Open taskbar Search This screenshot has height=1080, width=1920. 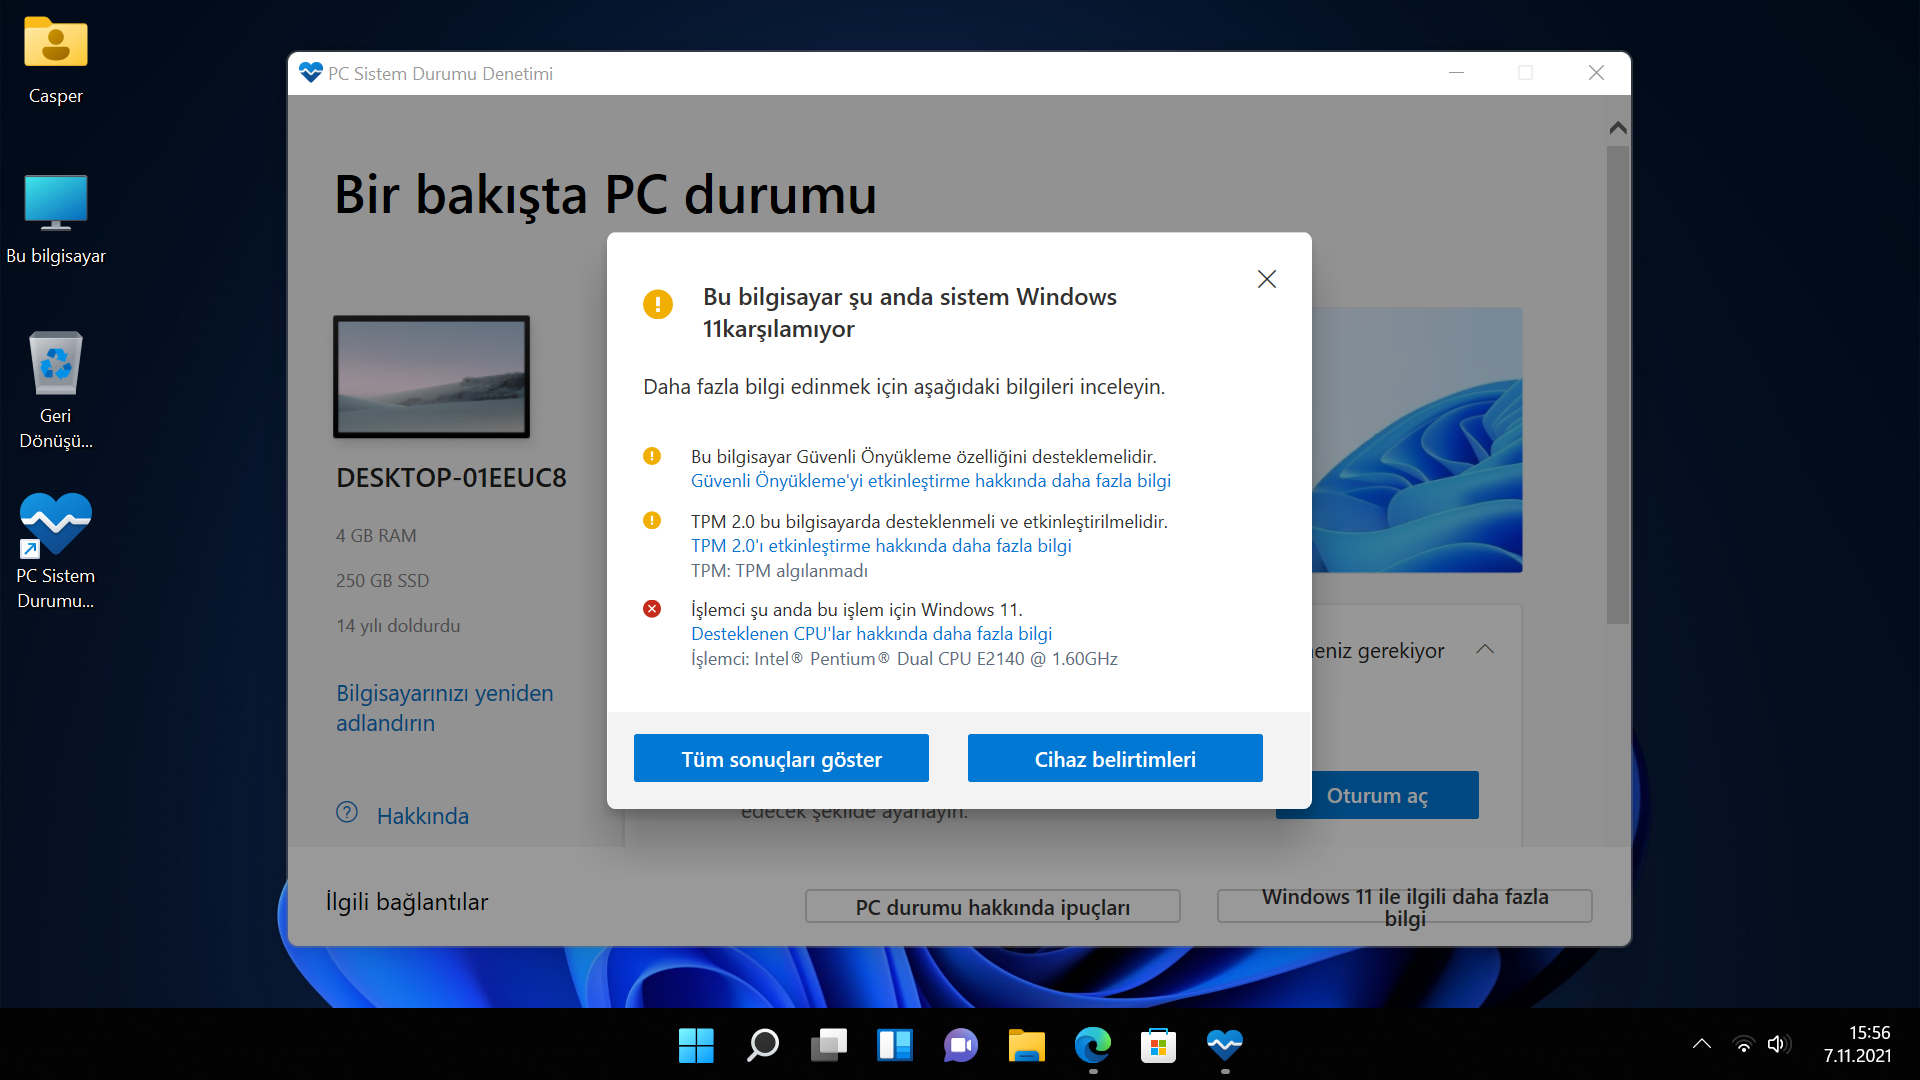point(762,1046)
